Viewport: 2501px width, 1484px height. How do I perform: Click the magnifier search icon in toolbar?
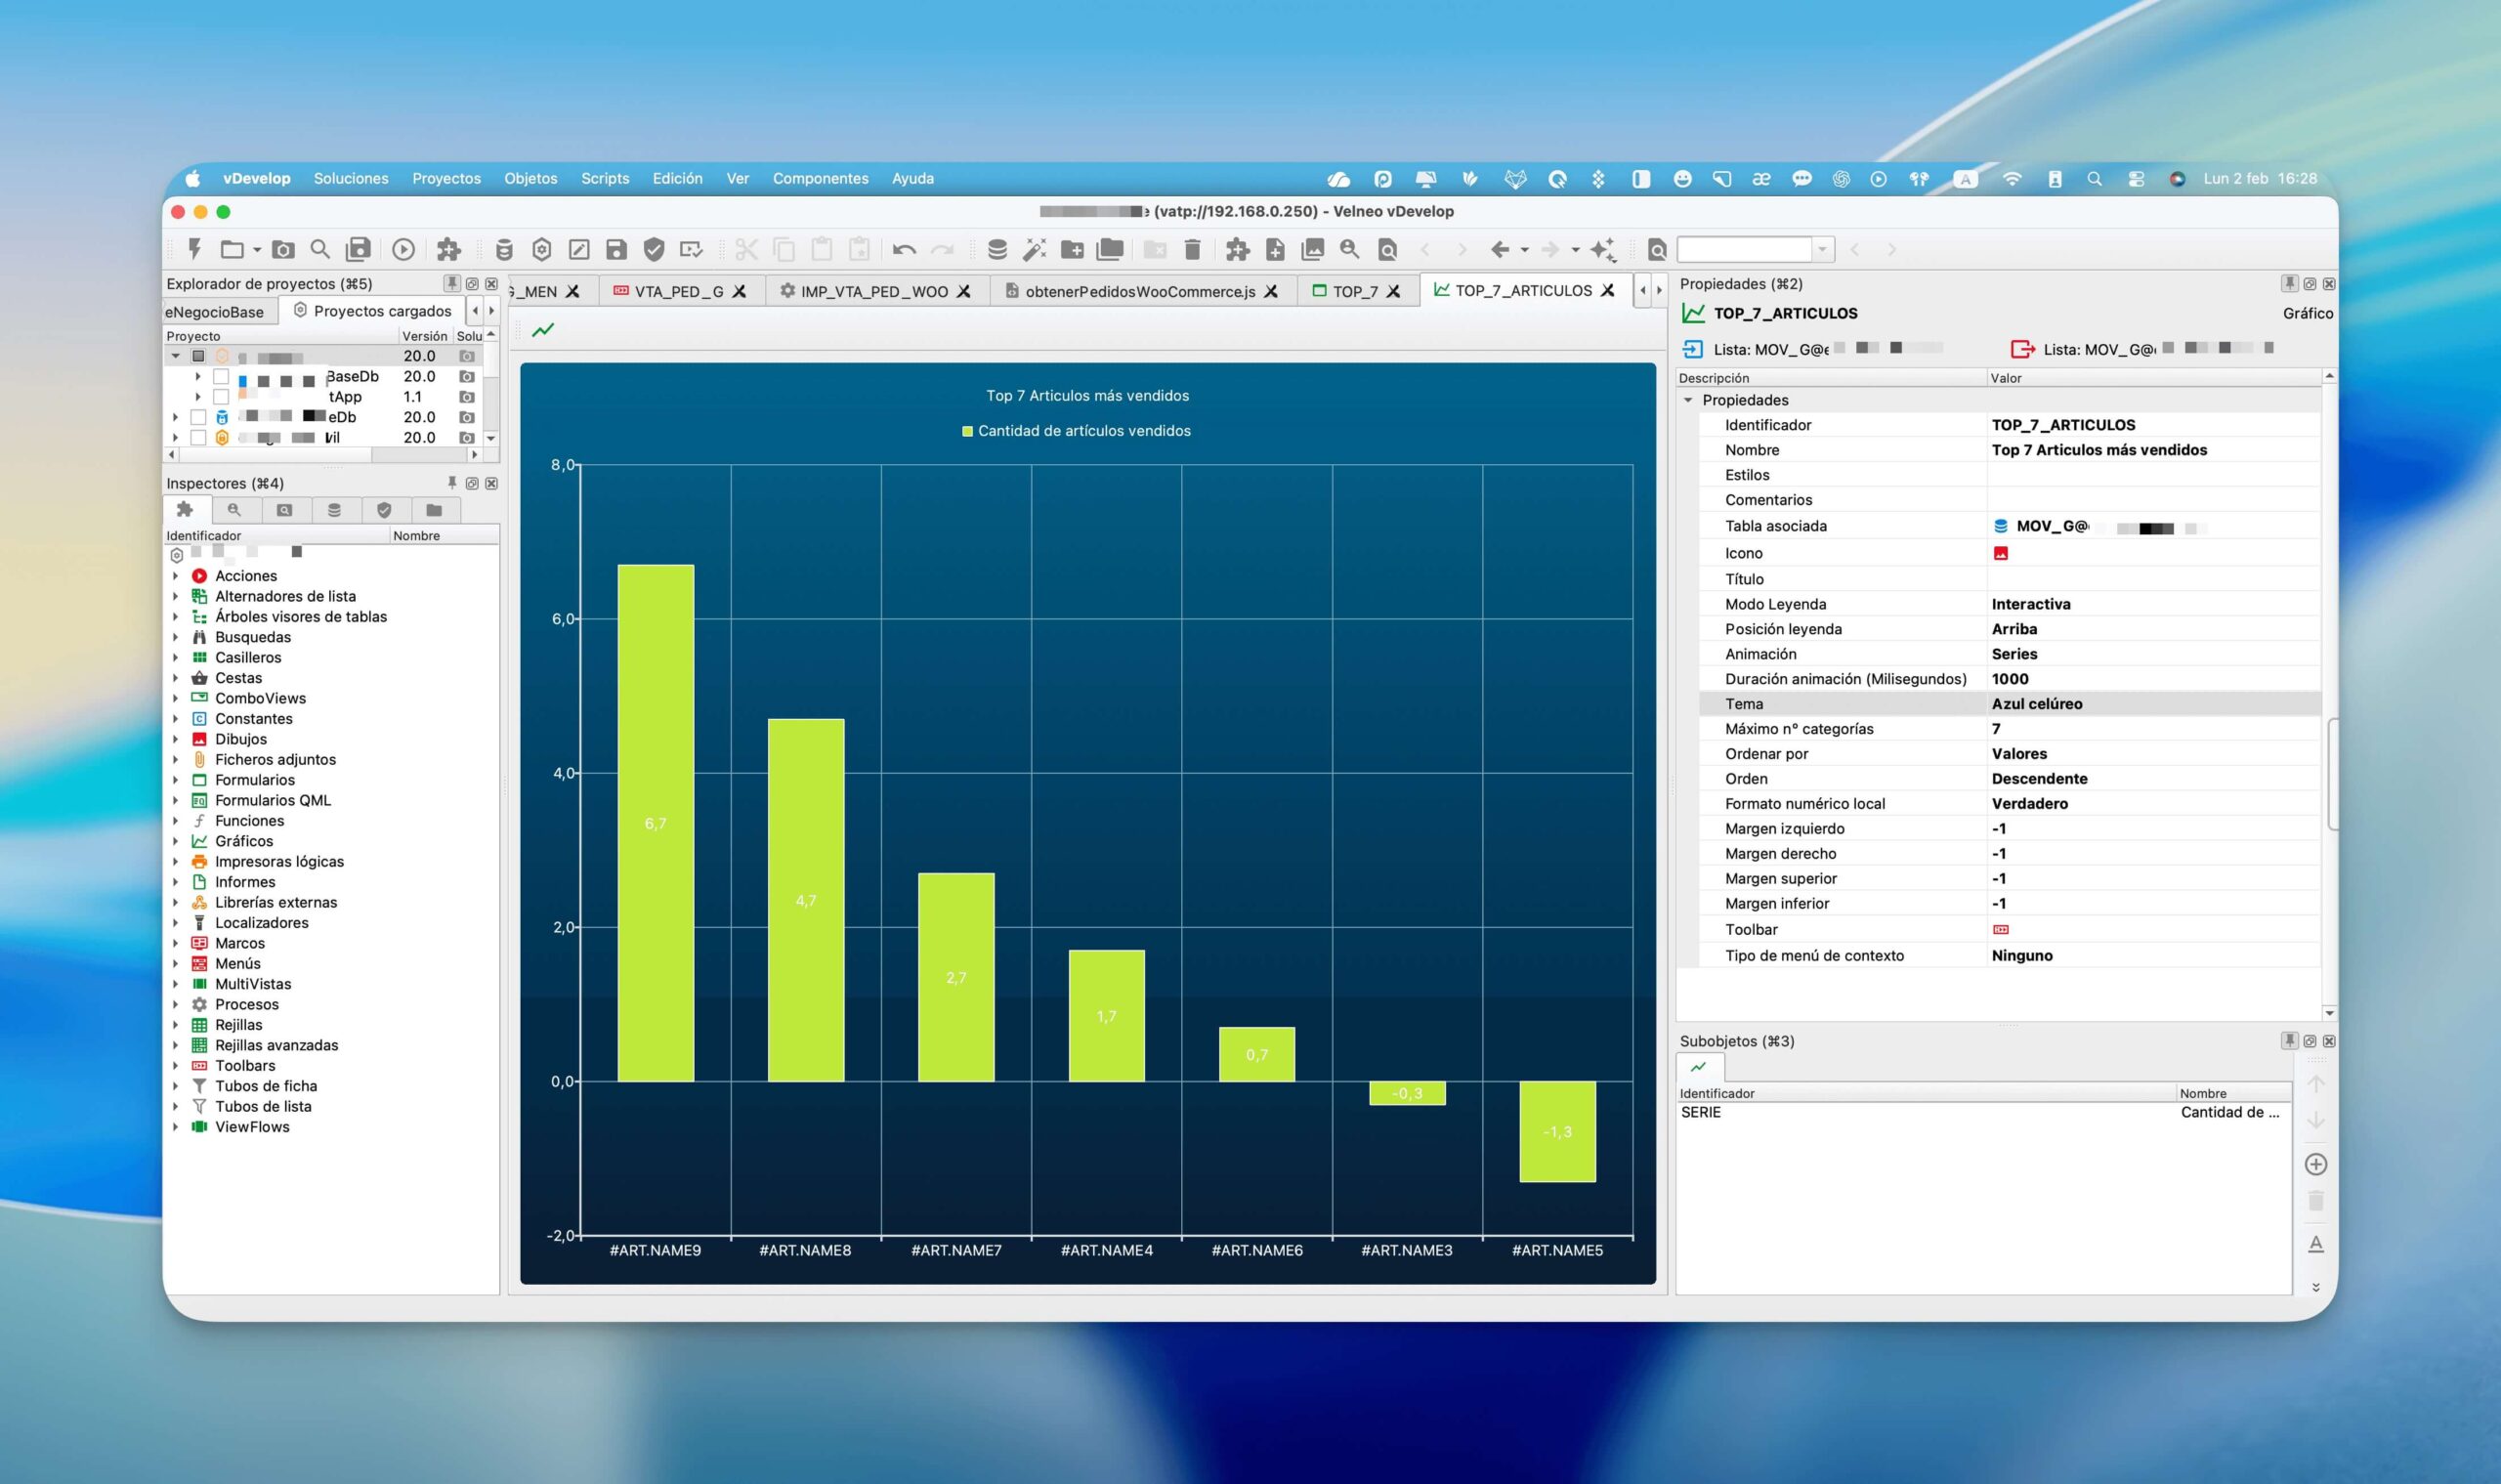pyautogui.click(x=320, y=249)
